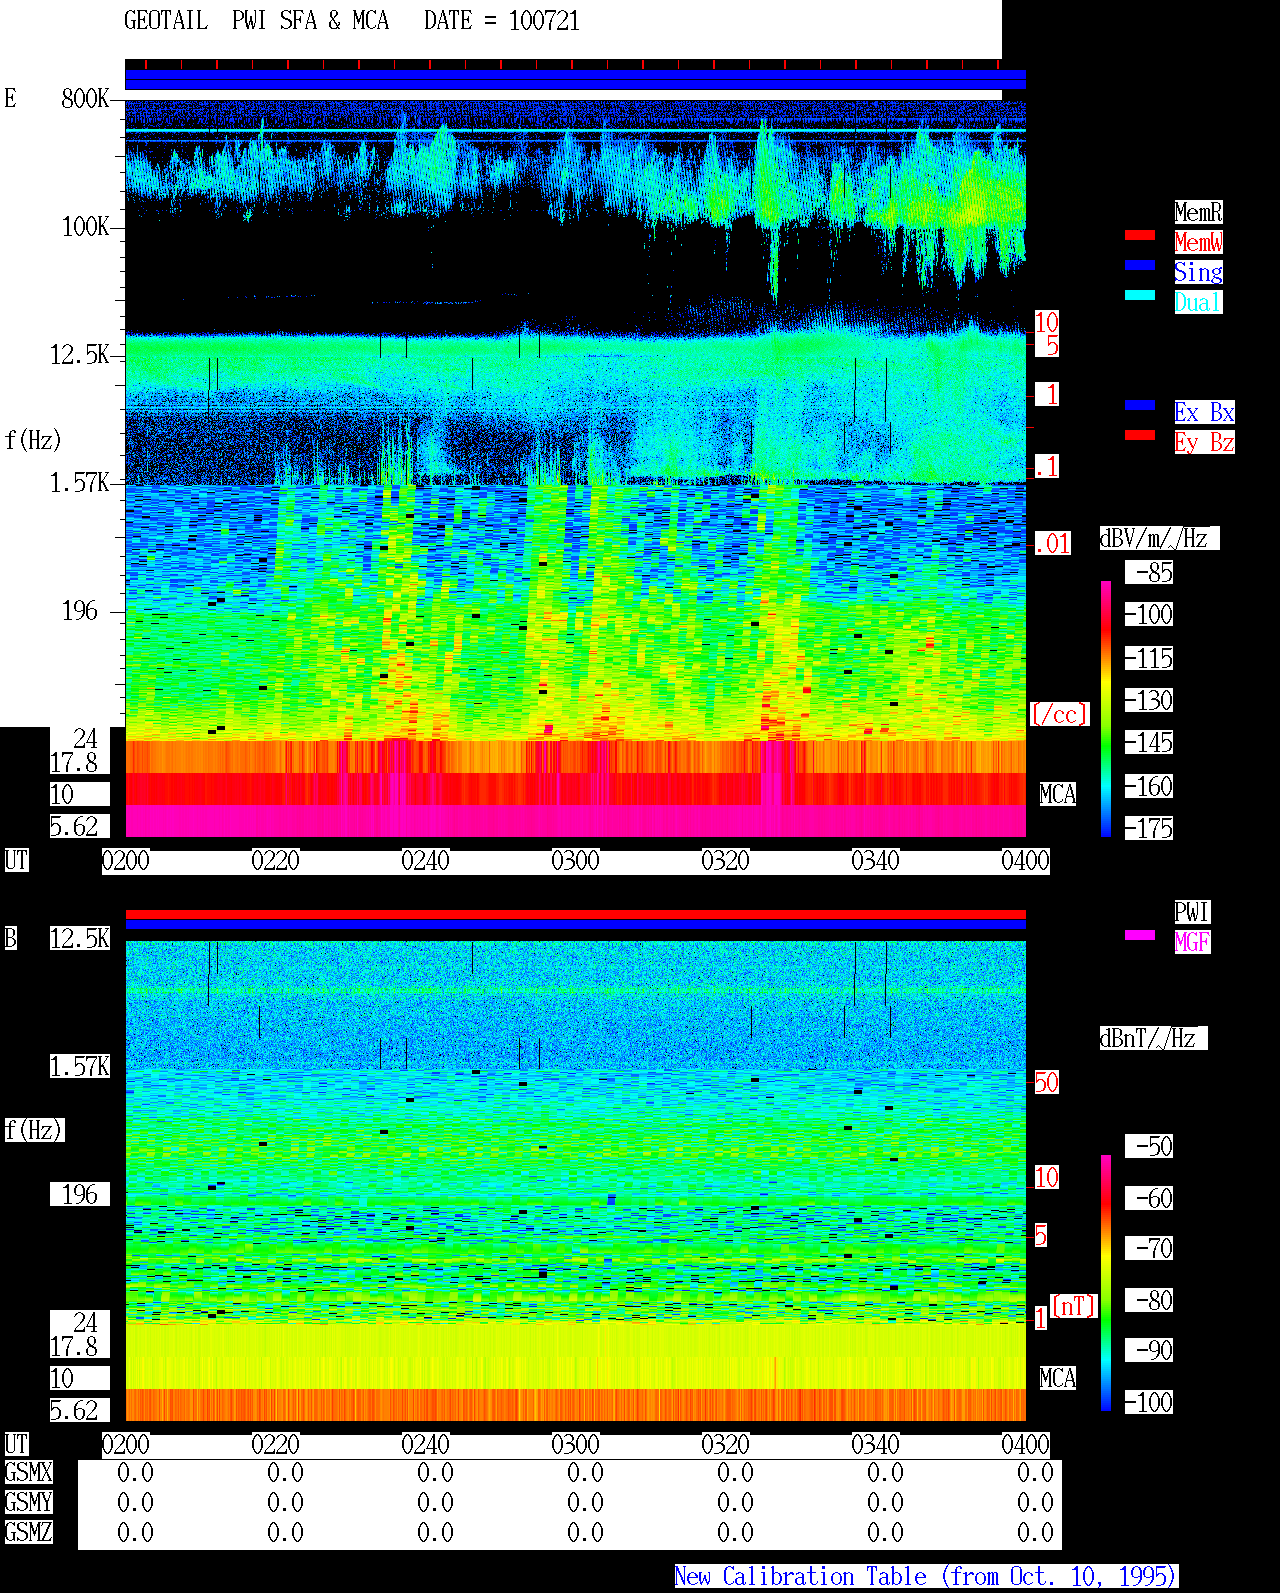Screen dimensions: 1280x1593
Task: Click the MGF legend label
Action: [x=1192, y=942]
